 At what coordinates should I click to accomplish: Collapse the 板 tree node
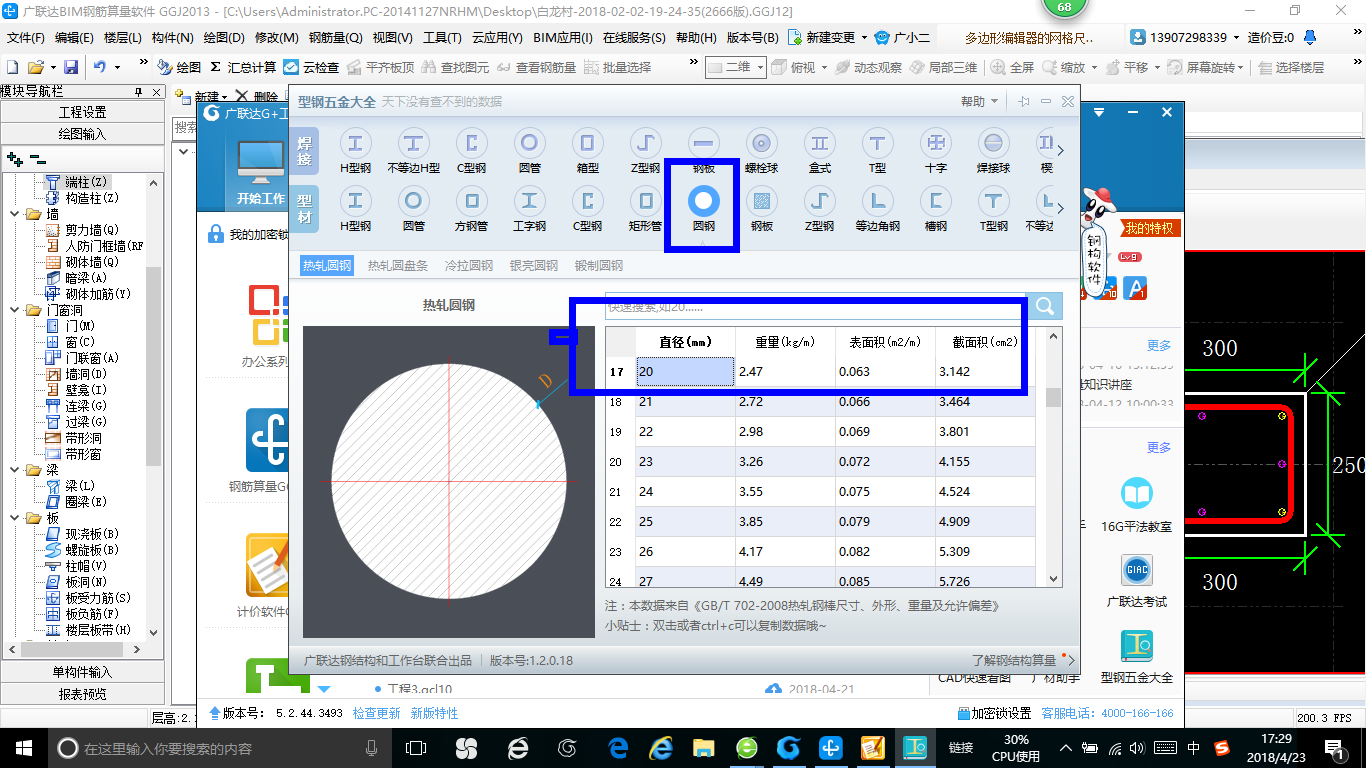tap(14, 518)
